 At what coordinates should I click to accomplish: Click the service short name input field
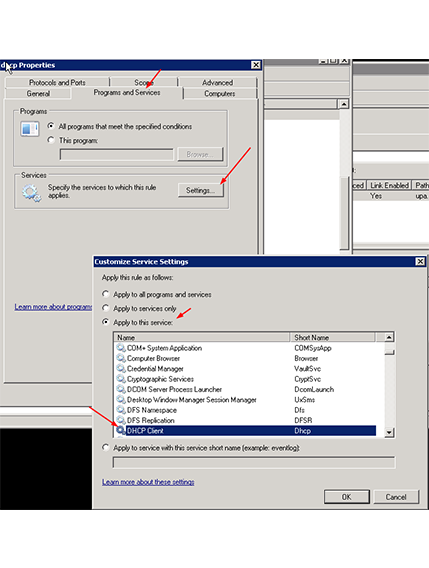pyautogui.click(x=254, y=463)
